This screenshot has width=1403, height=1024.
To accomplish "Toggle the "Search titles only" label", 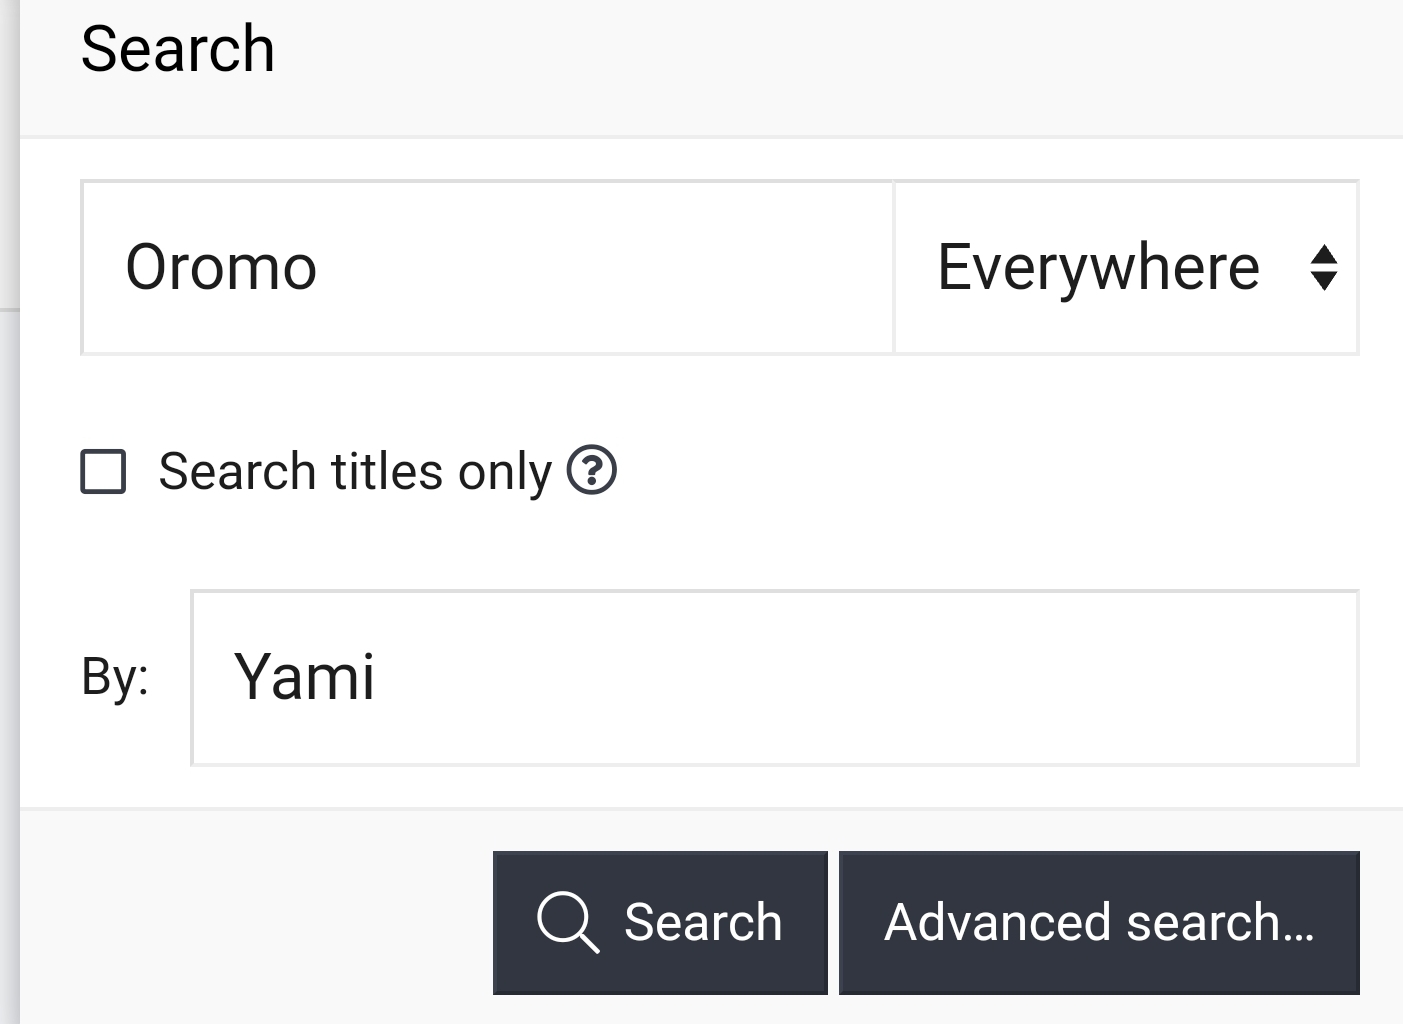I will tap(354, 472).
